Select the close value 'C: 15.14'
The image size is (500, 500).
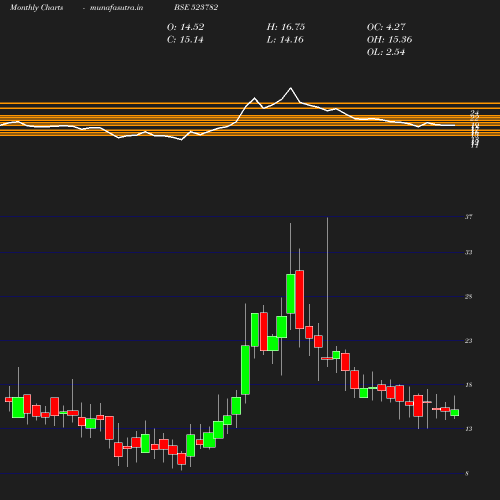(x=185, y=40)
